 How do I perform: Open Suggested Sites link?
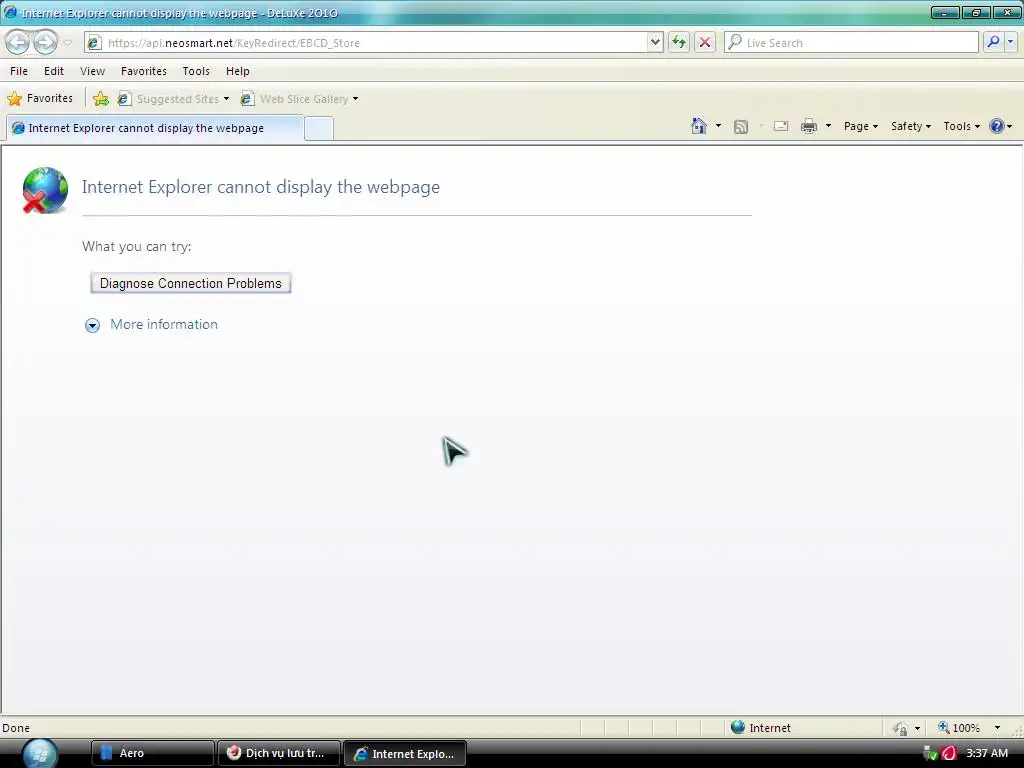pos(173,99)
